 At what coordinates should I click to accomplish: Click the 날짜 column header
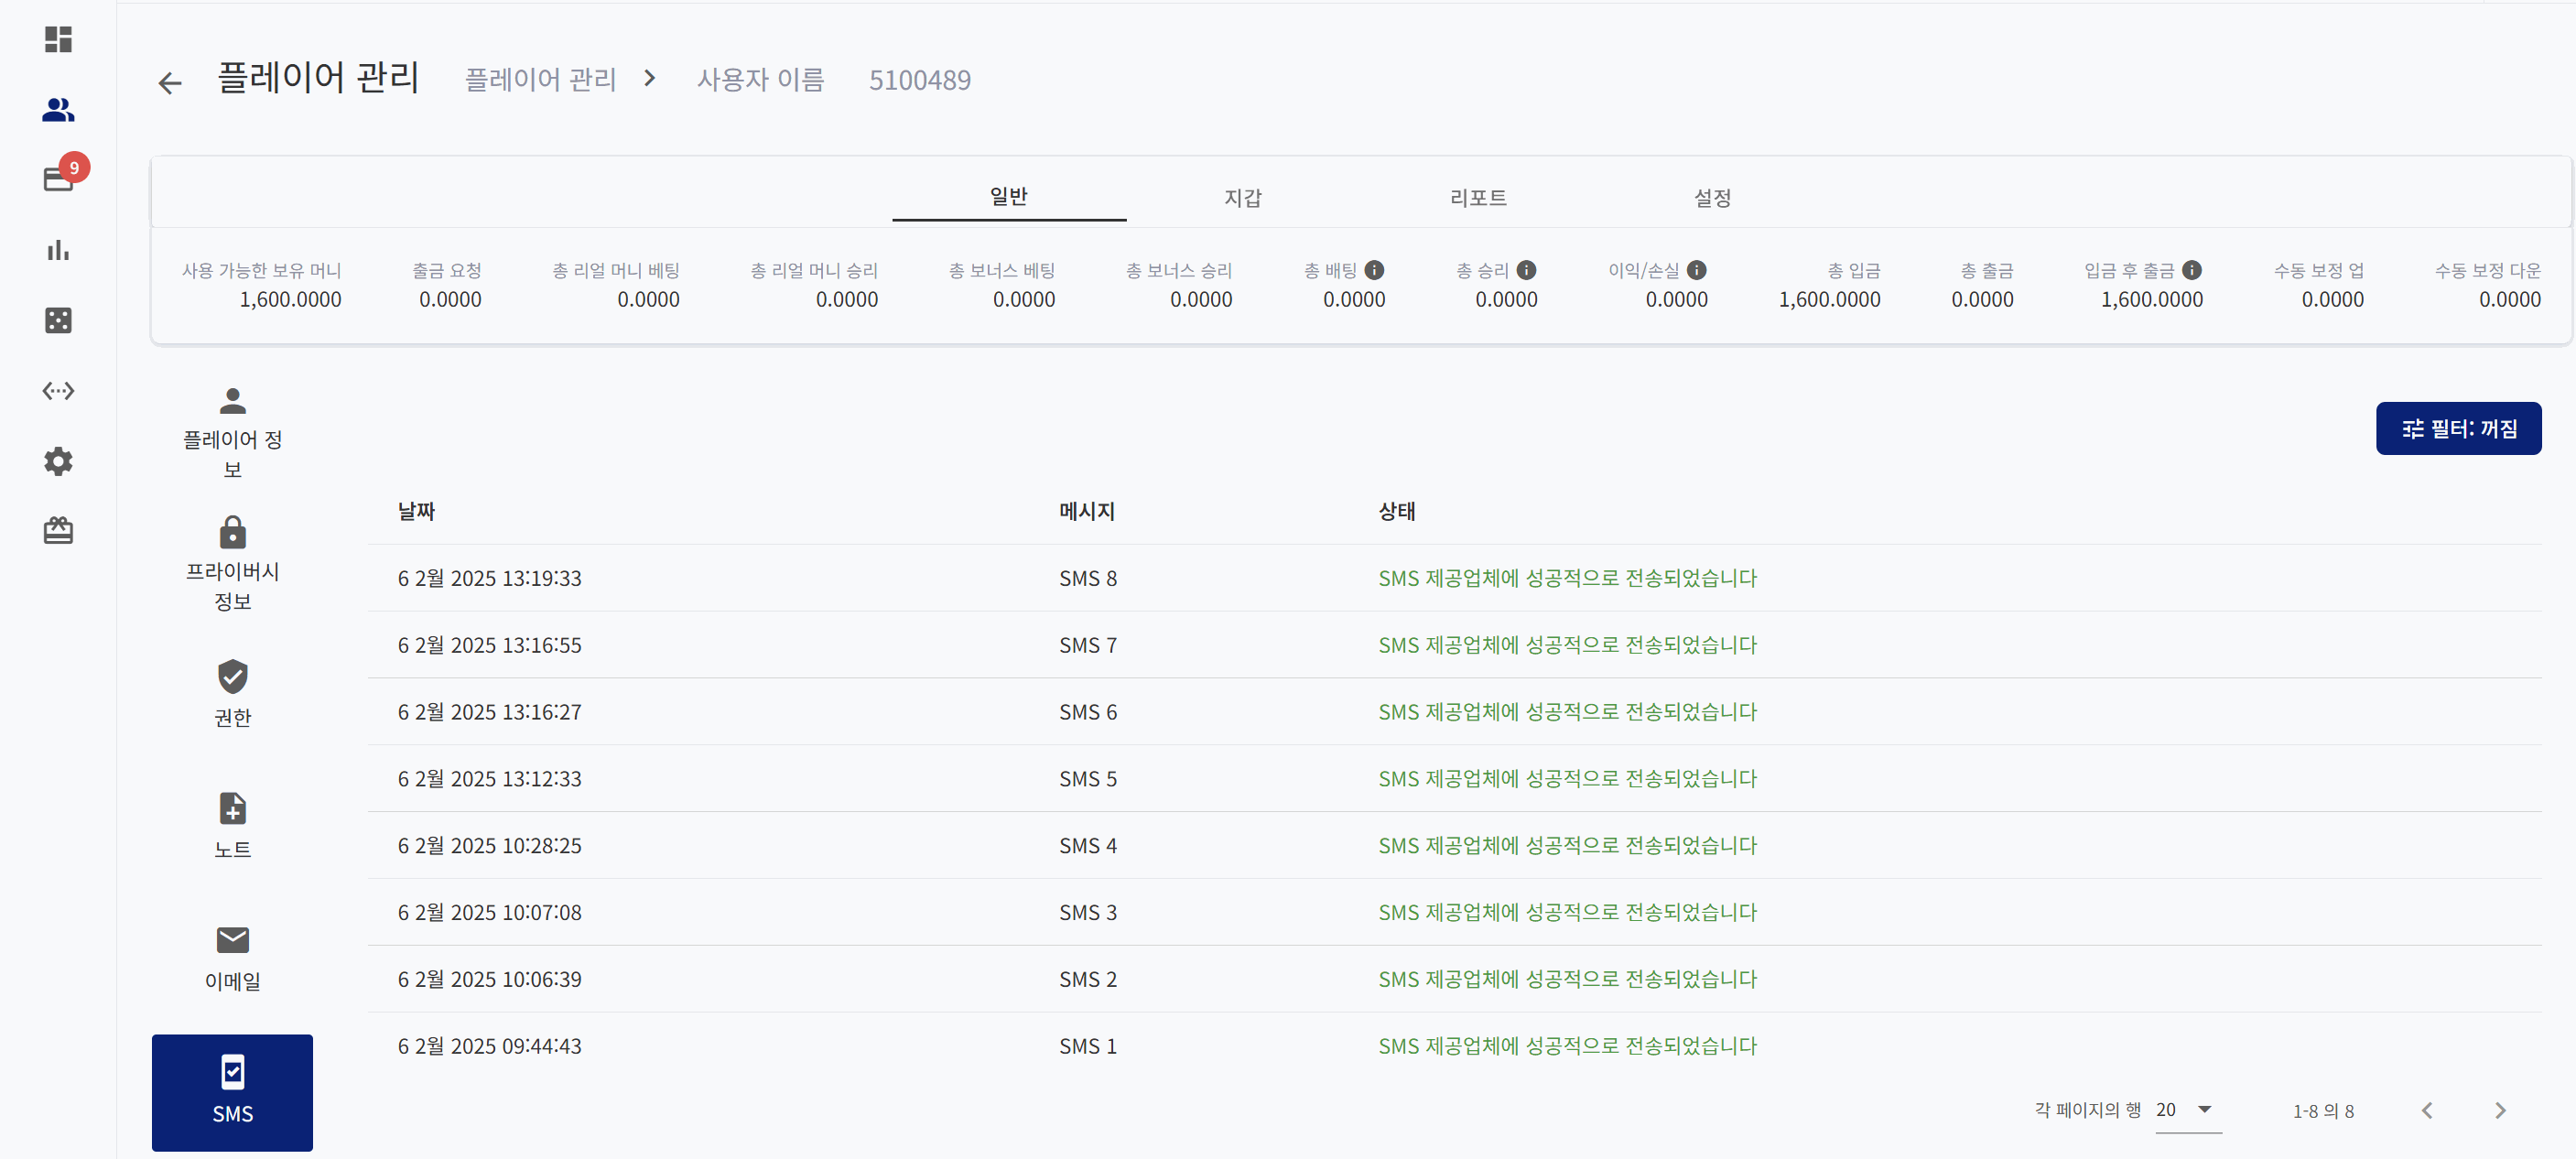coord(416,511)
